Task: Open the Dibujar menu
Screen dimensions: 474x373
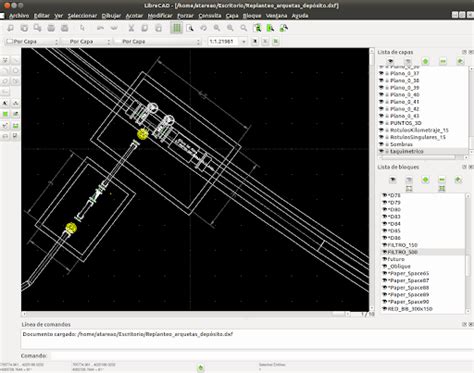Action: click(111, 16)
